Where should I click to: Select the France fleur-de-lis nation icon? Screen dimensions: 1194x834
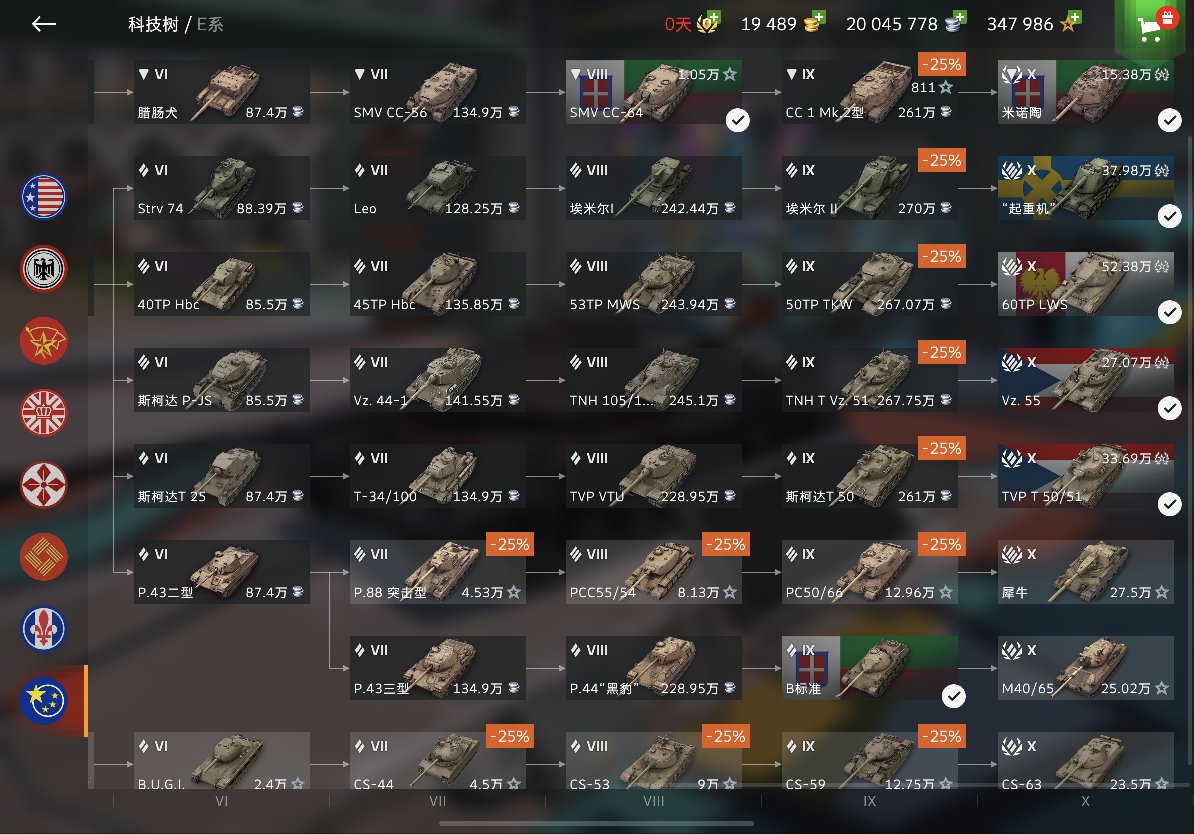pyautogui.click(x=43, y=628)
